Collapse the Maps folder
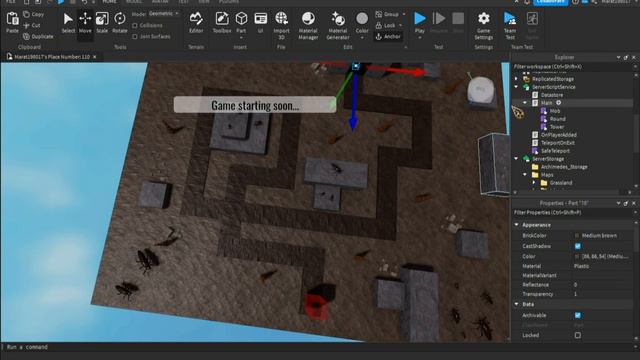The height and width of the screenshot is (360, 640). pos(525,175)
